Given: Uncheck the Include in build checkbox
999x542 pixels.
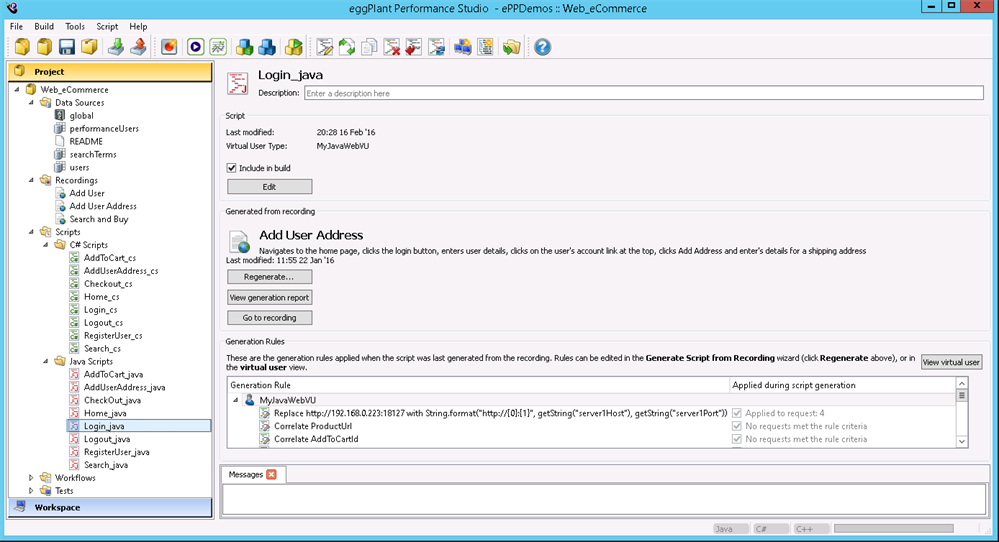Looking at the screenshot, I should 232,168.
